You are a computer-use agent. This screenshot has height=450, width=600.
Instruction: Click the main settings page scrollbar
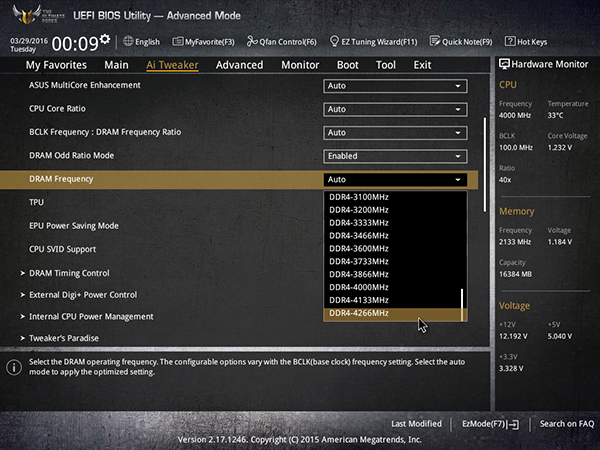(x=485, y=165)
